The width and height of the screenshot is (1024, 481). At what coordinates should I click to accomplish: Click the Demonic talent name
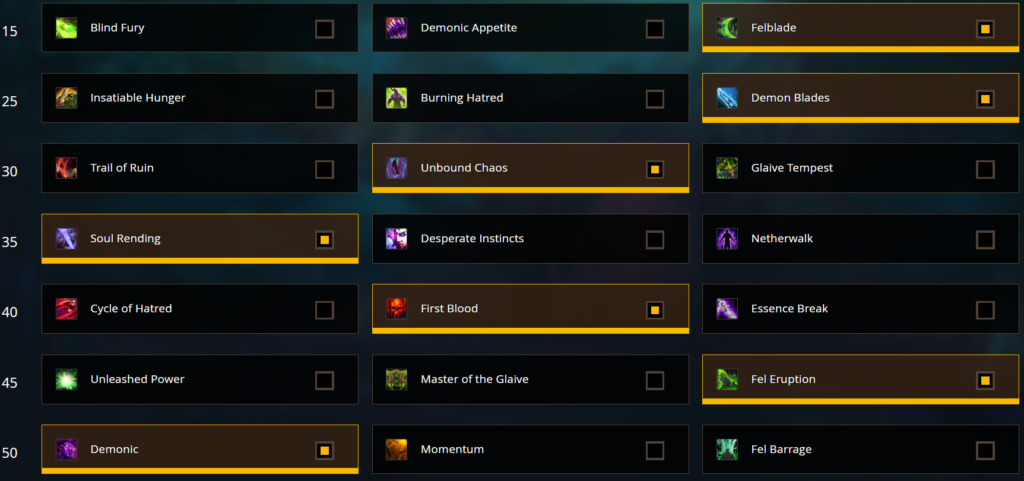114,450
